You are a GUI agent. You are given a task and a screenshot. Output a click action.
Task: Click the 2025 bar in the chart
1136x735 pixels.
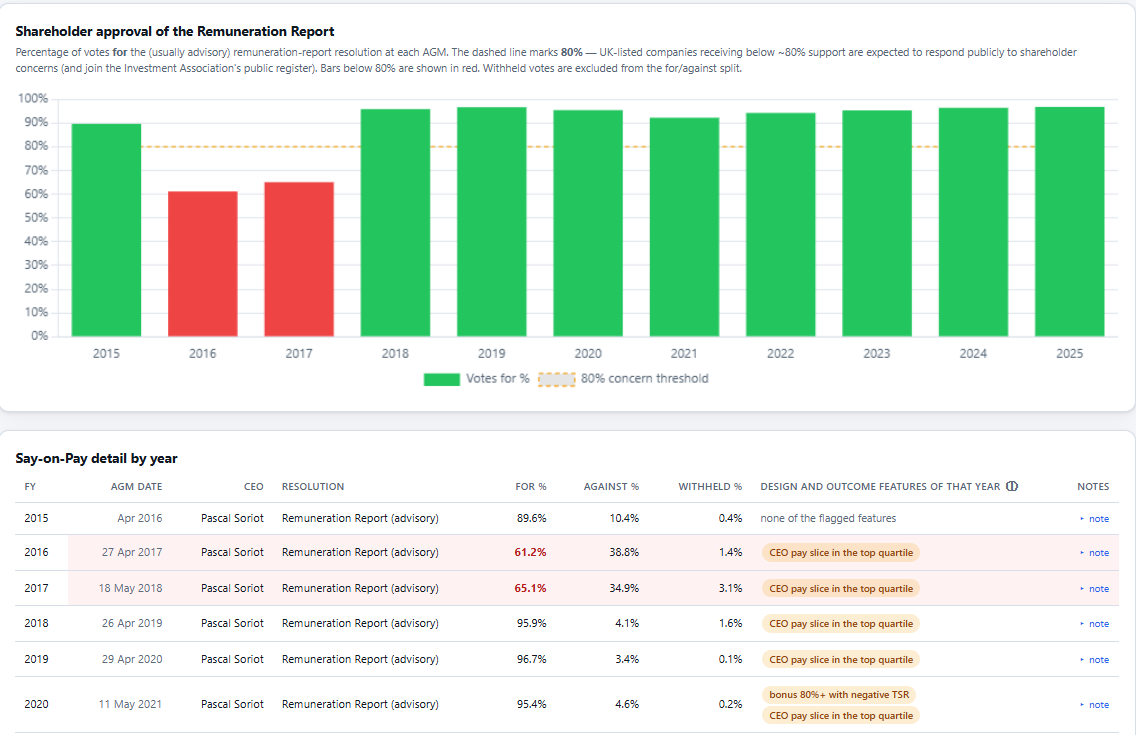pos(1070,222)
